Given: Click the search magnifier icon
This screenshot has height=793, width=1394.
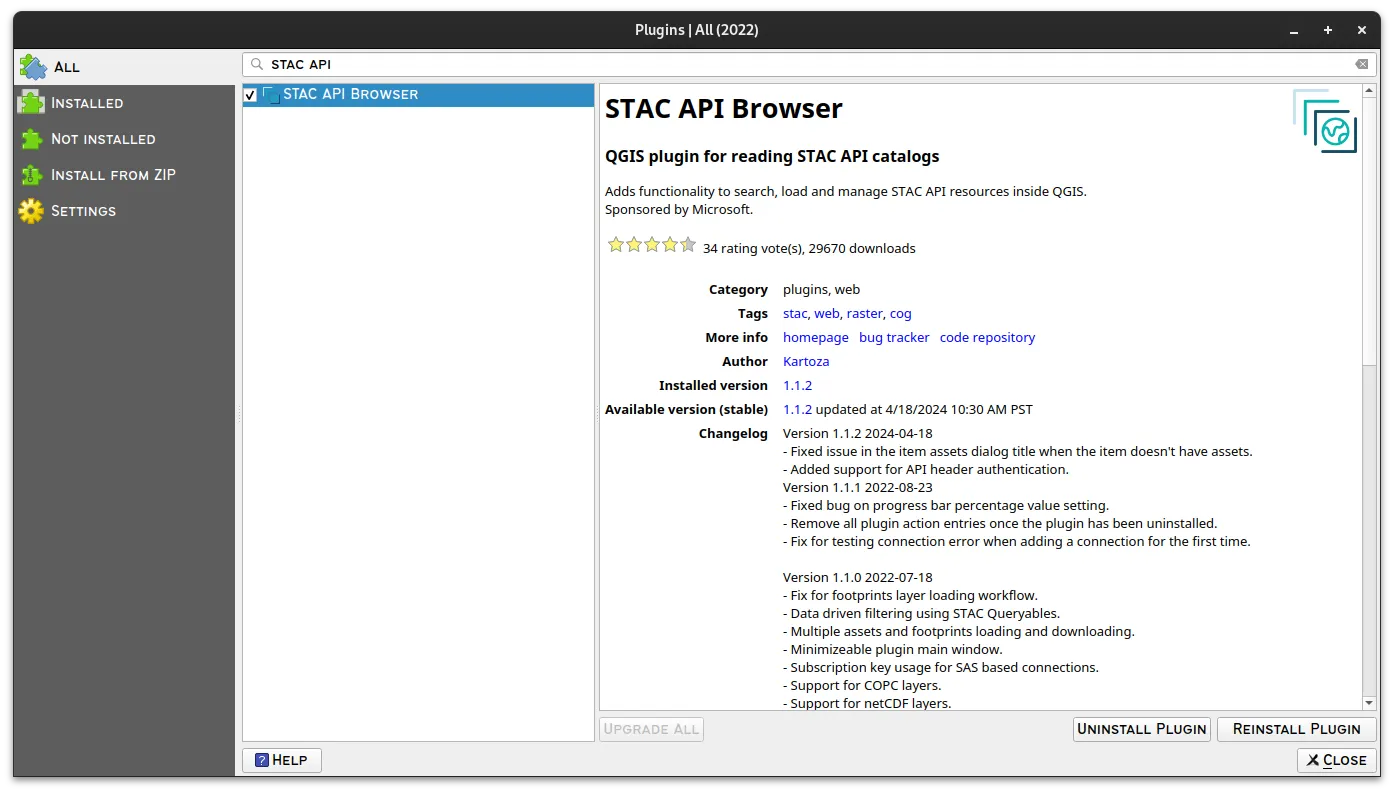Looking at the screenshot, I should 258,63.
